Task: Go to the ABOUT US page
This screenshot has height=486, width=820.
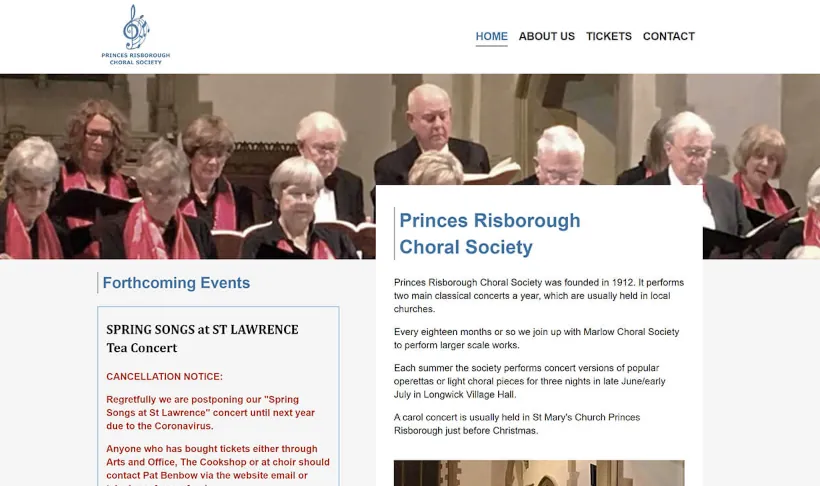Action: (546, 36)
